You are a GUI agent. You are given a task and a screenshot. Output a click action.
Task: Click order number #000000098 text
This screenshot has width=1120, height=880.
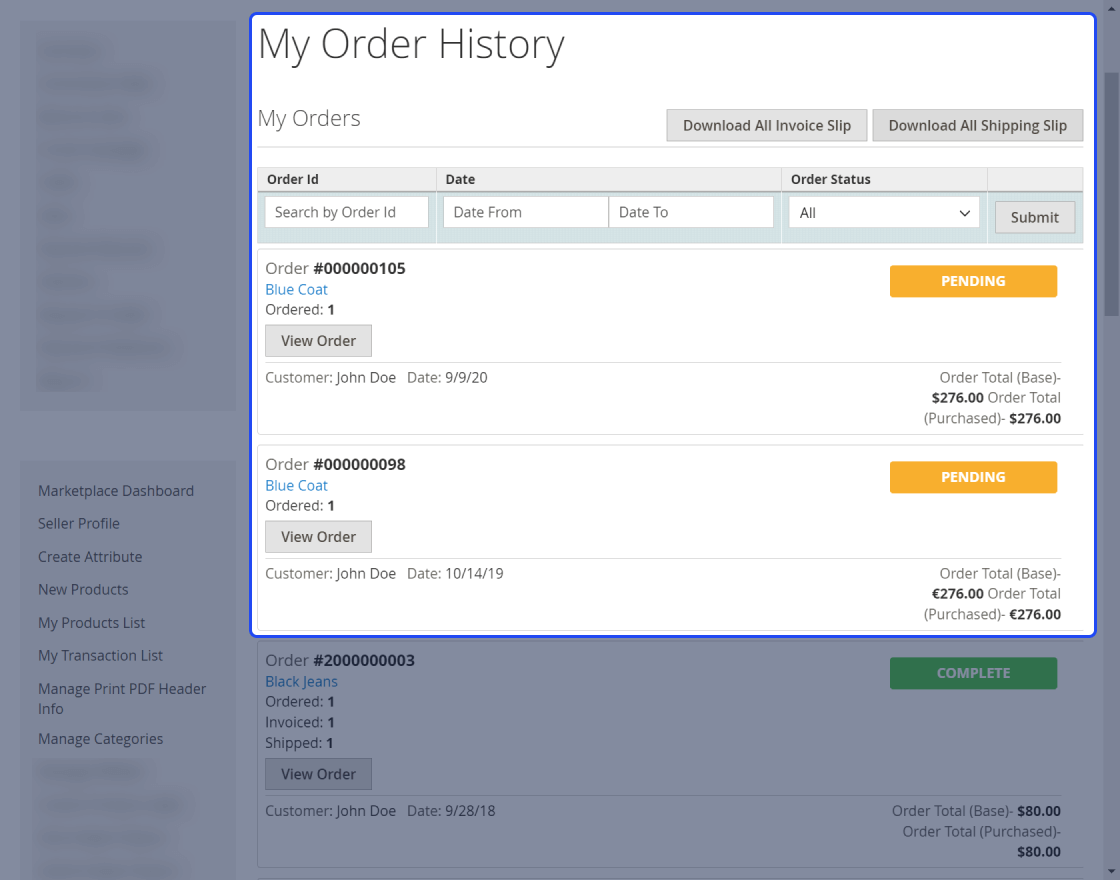coord(359,464)
